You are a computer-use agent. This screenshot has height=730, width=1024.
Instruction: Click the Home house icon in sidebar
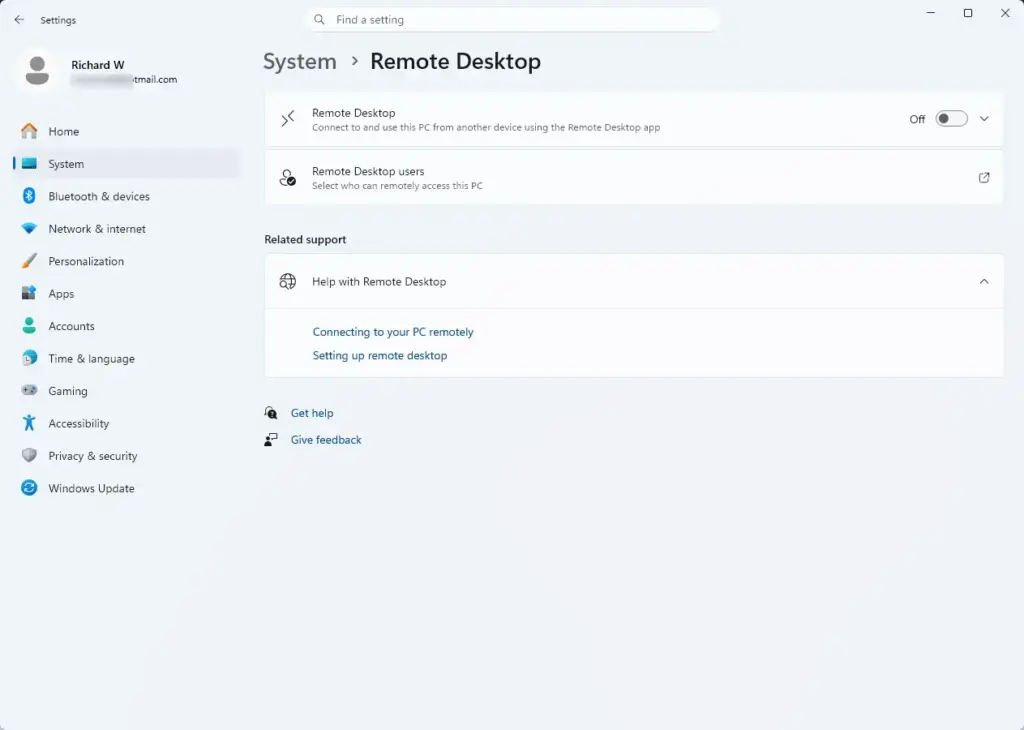point(29,131)
